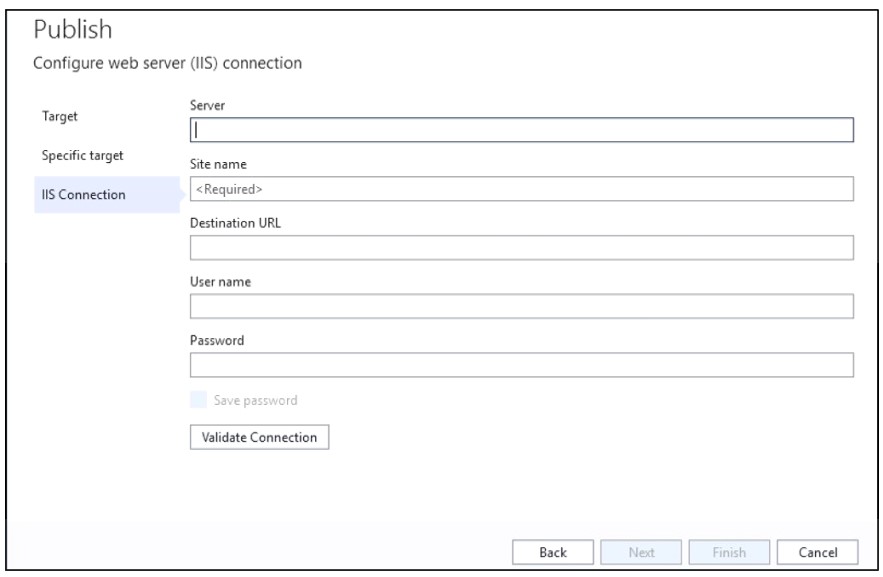Switch to the Target step
The width and height of the screenshot is (883, 577).
[59, 116]
